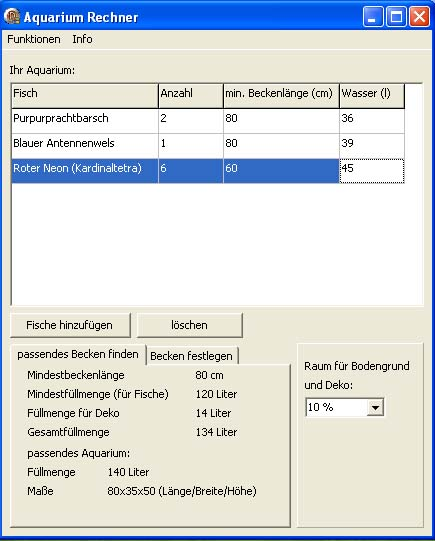Select the Blauer Antennenwels row

(208, 146)
